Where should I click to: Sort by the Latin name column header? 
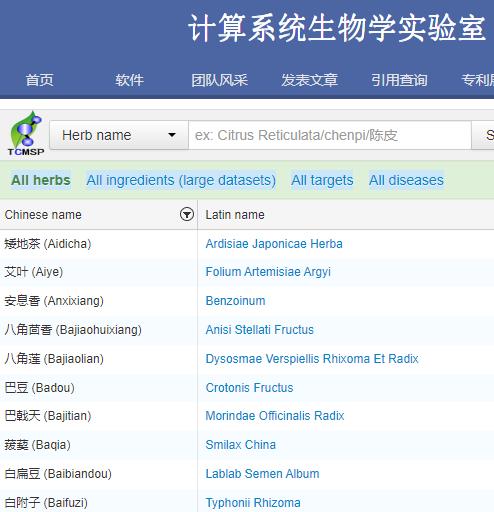235,215
